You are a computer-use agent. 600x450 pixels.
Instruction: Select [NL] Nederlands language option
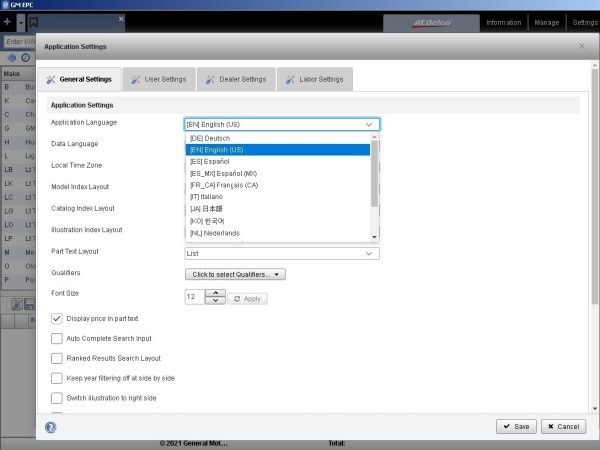coord(278,233)
